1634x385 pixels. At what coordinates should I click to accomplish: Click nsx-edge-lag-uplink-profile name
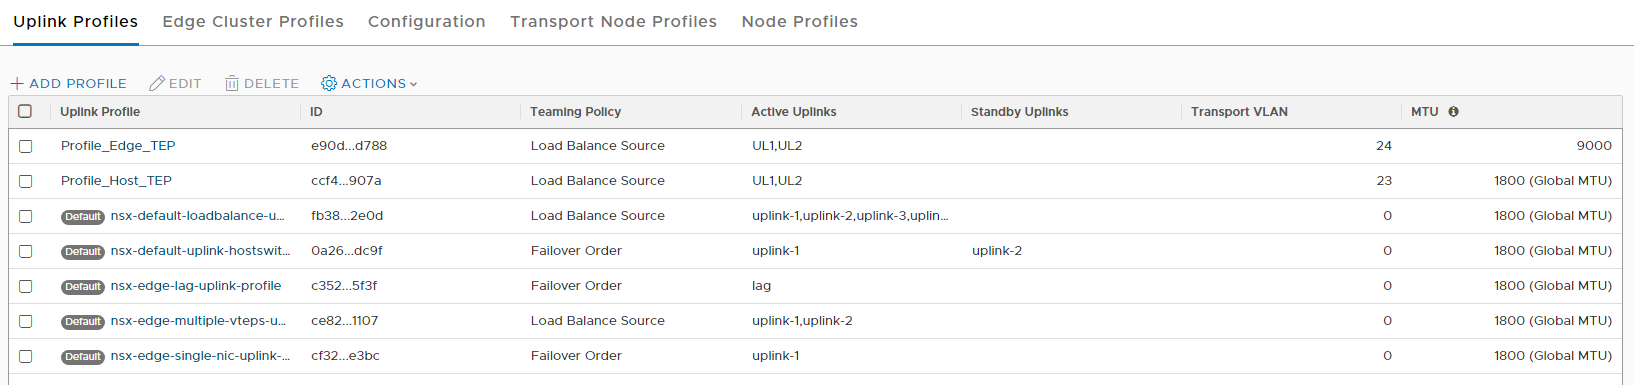pos(196,286)
